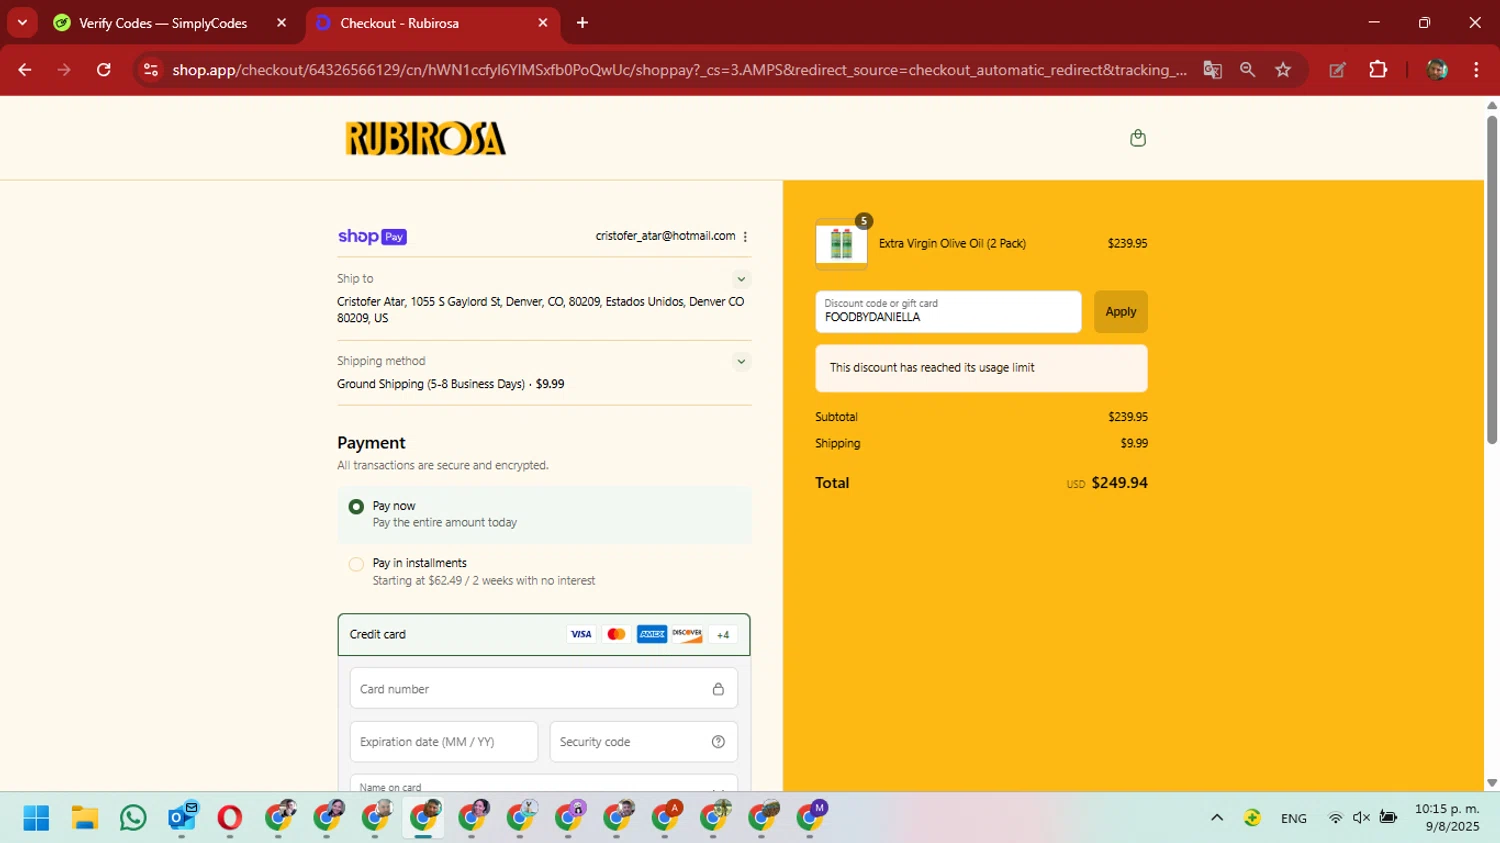
Task: Open the Chrome profile avatar
Action: [x=1437, y=70]
